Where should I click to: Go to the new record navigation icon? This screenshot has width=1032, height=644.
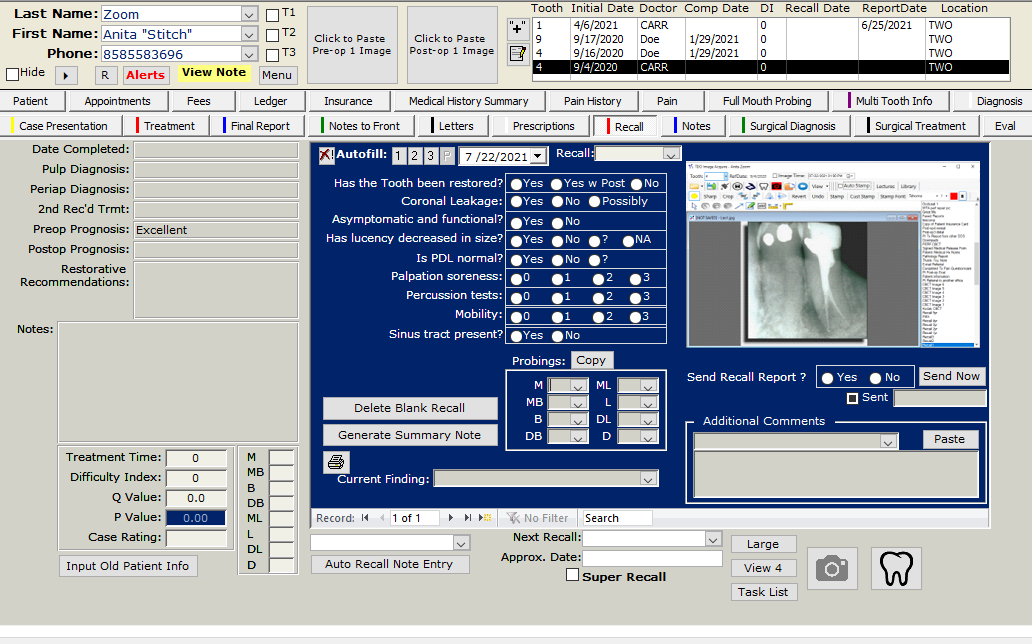tap(486, 518)
